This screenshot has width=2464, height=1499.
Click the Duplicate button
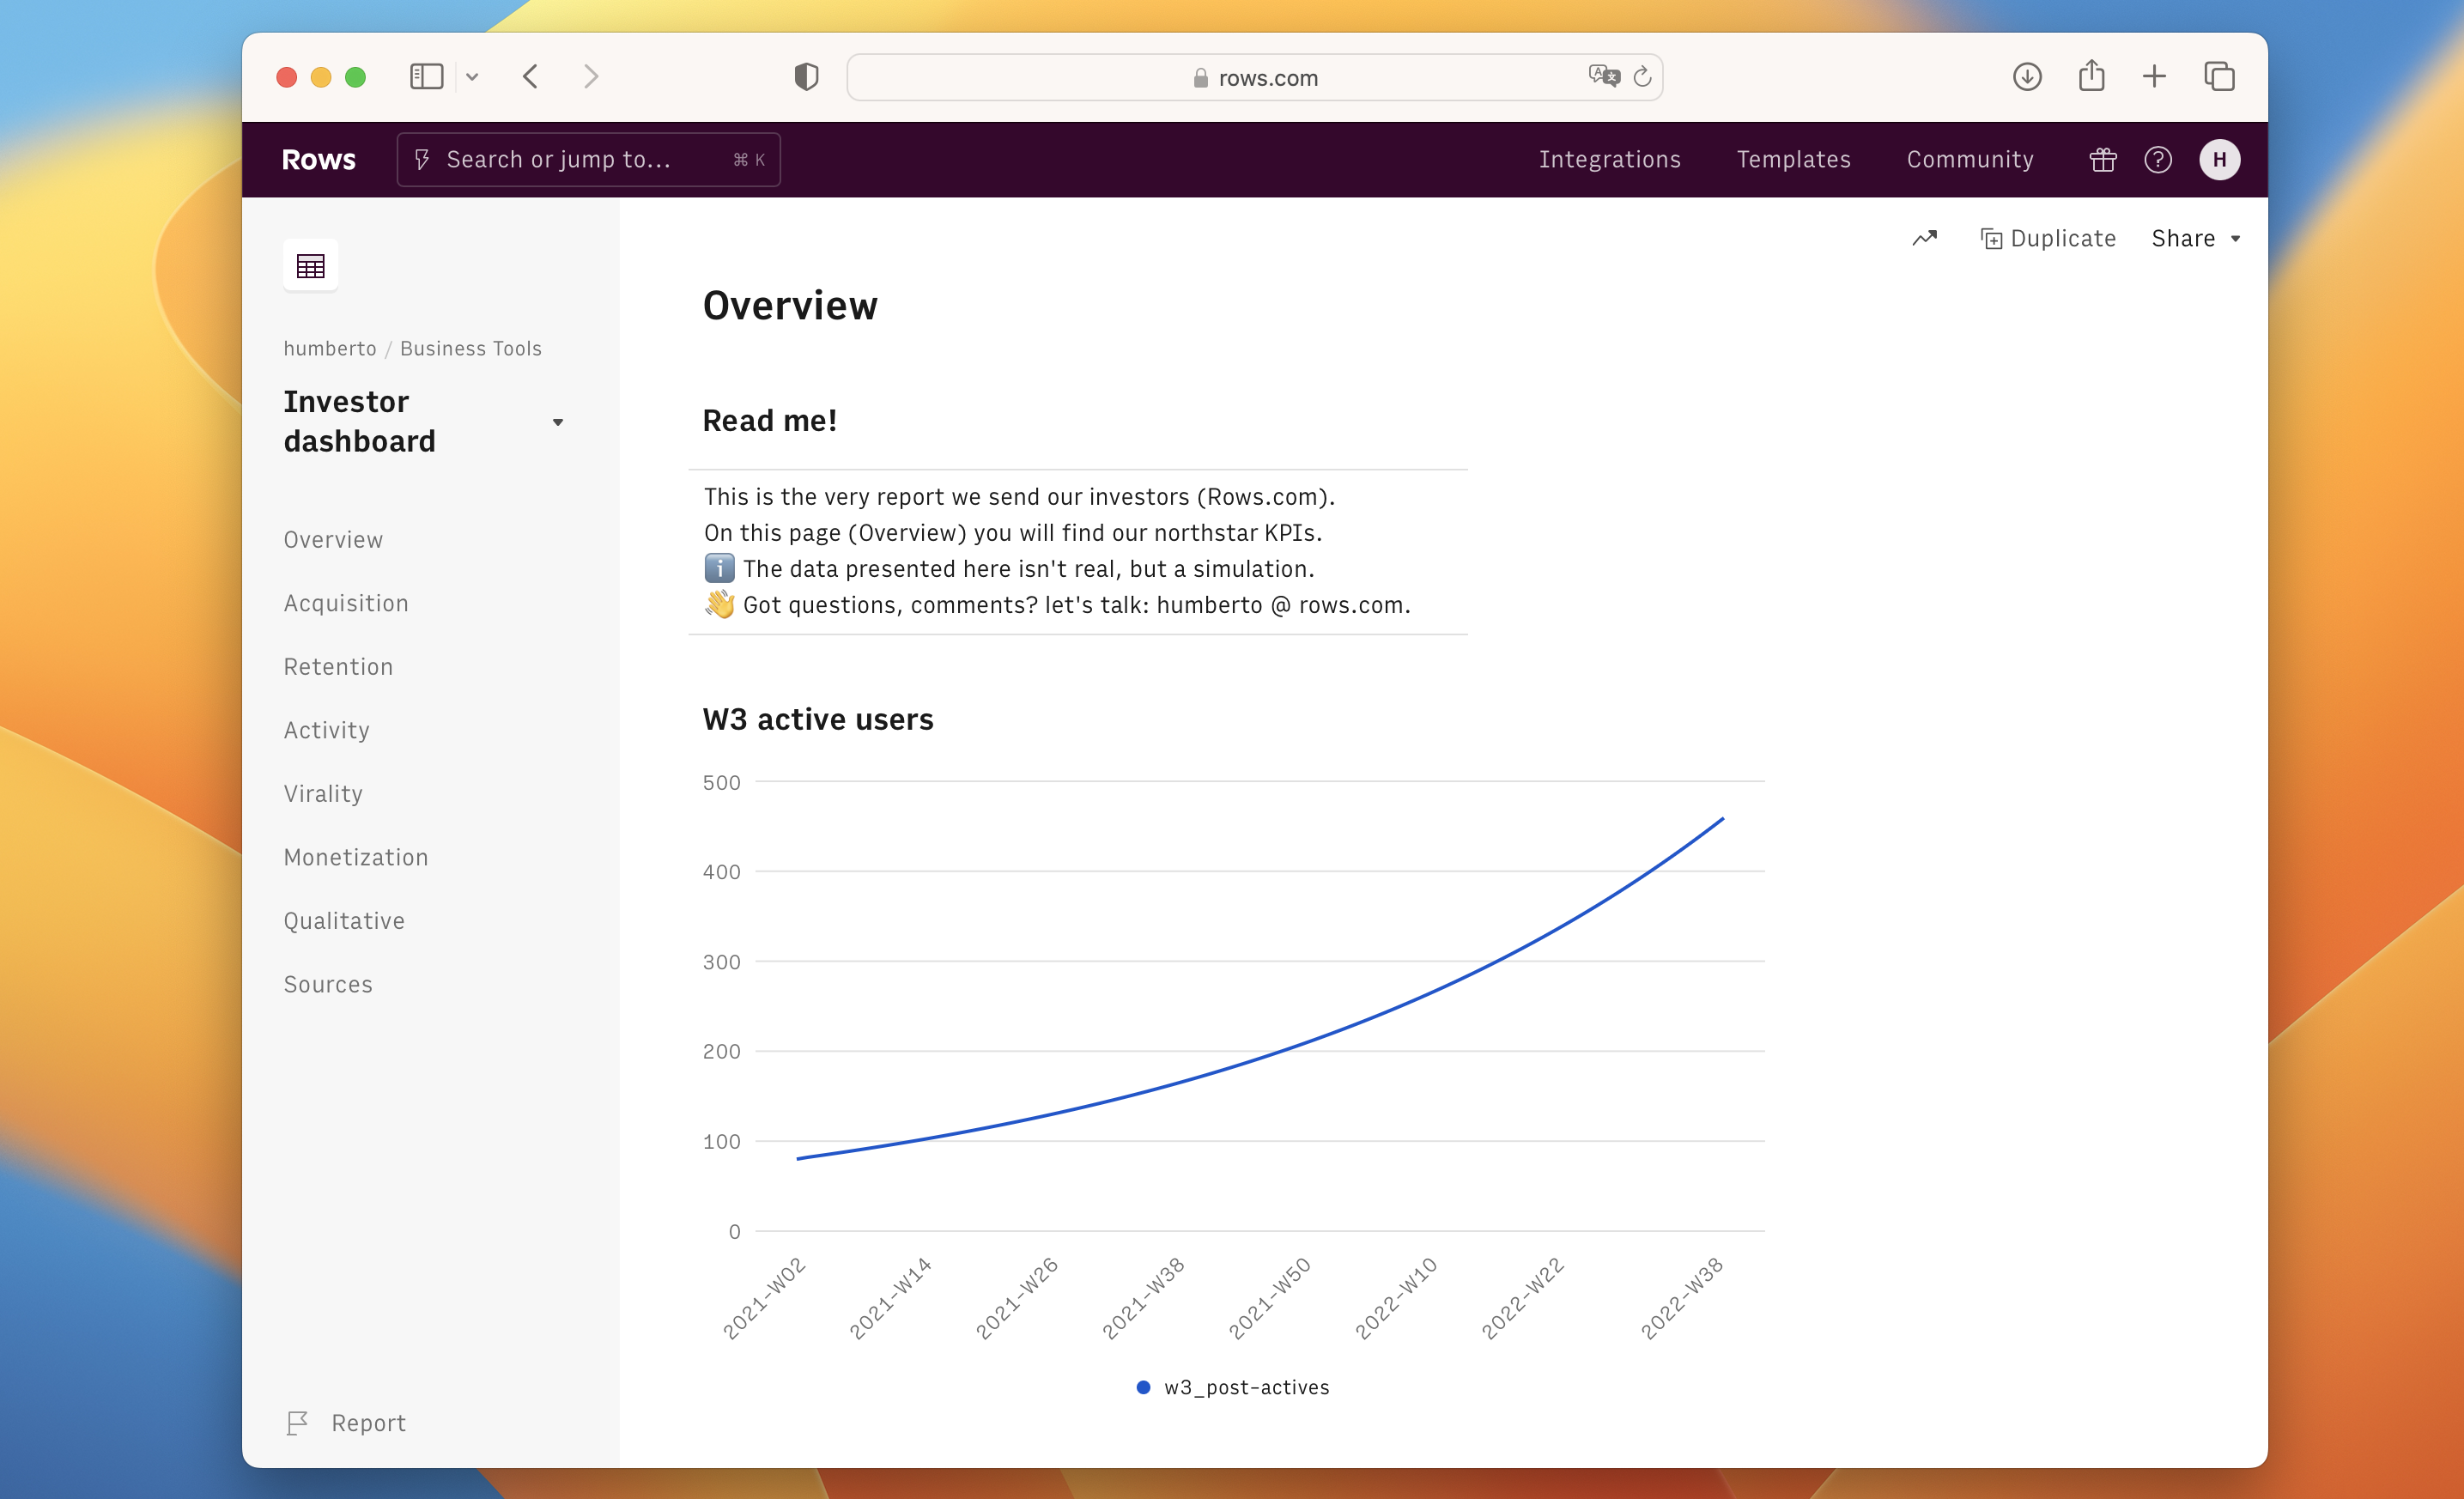pyautogui.click(x=2048, y=238)
